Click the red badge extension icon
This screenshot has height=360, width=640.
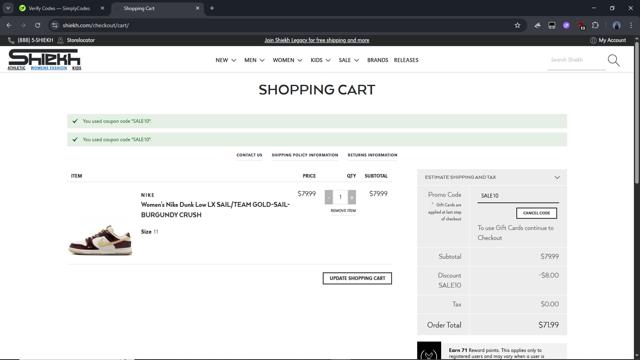point(581,26)
